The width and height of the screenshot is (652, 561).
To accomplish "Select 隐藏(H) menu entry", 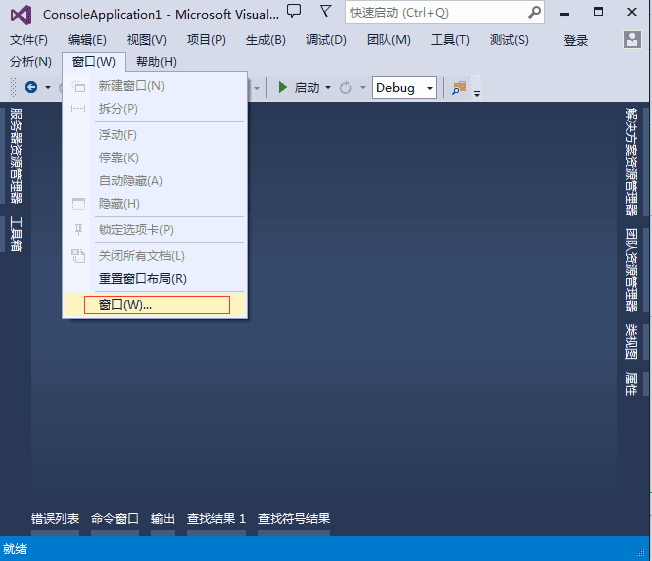I will click(155, 203).
